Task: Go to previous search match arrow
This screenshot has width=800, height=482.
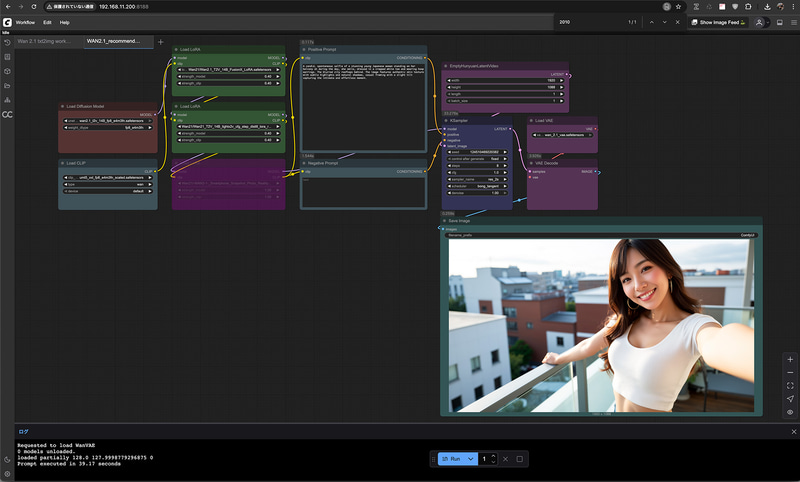Action: pos(652,22)
